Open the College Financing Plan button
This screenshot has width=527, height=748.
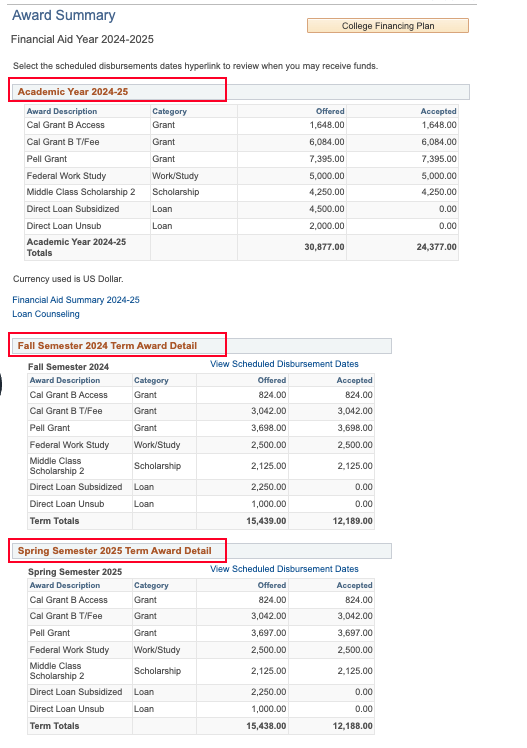(x=388, y=26)
